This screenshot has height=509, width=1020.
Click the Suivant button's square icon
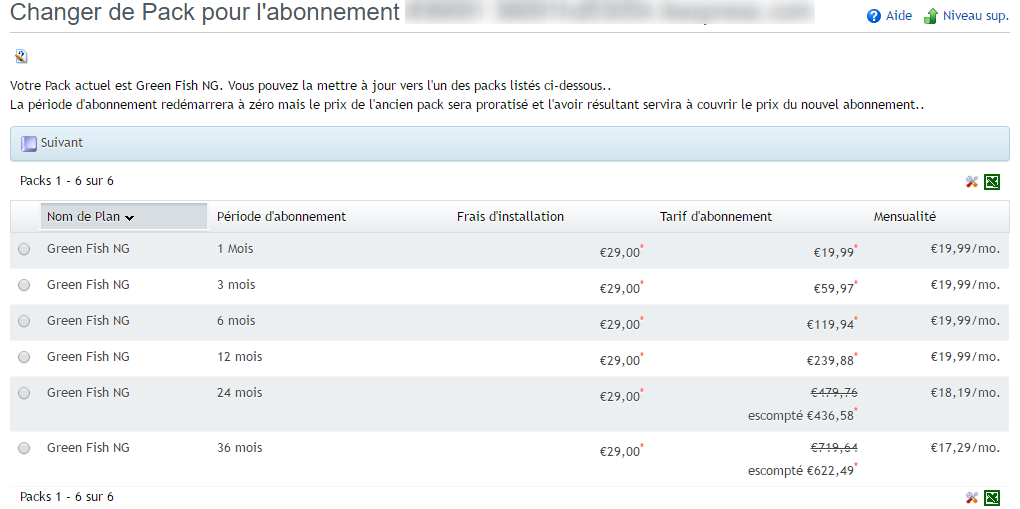tap(29, 143)
